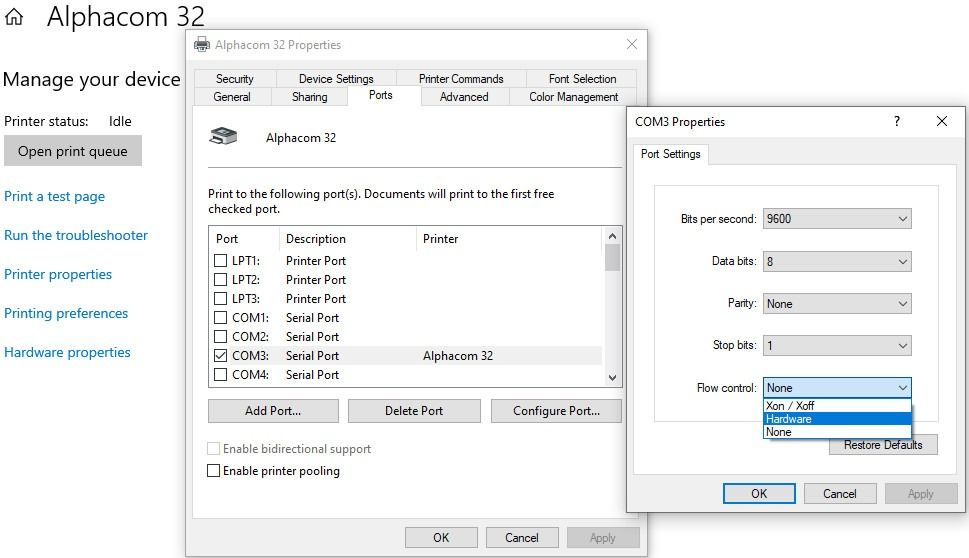This screenshot has height=558, width=969.
Task: Open the Font Selection tab
Action: point(582,78)
